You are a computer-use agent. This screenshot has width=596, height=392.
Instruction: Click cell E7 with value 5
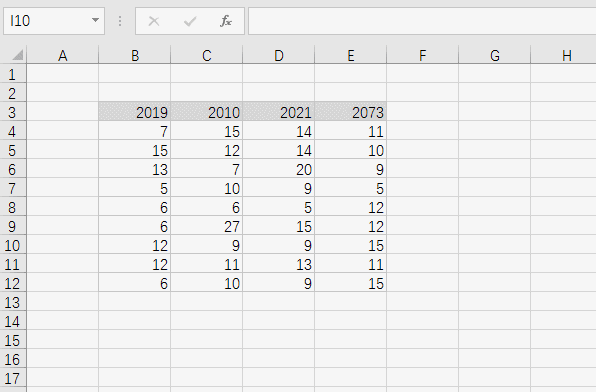pos(350,188)
